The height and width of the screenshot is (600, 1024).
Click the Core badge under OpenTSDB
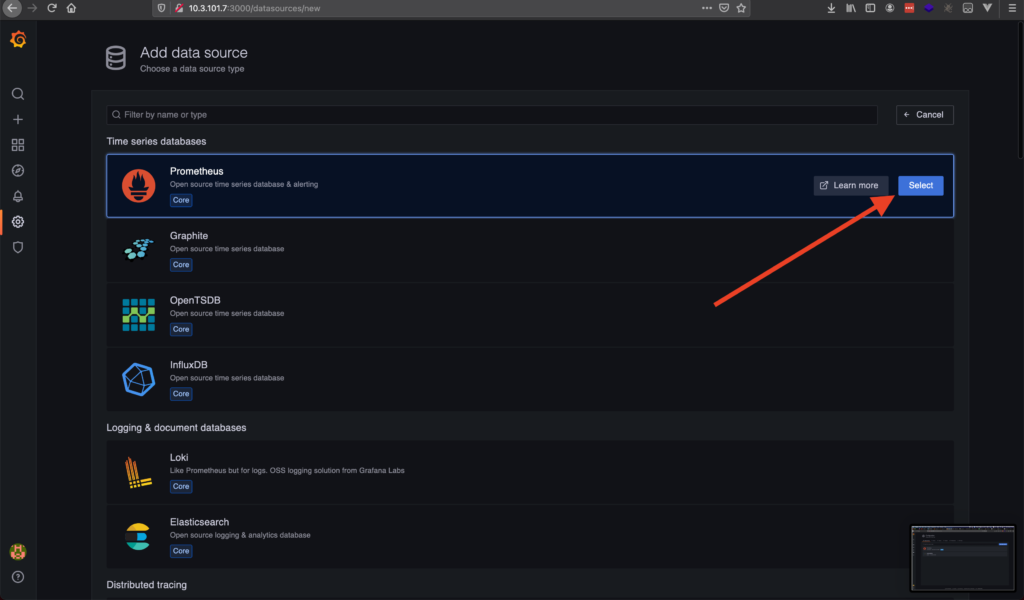click(x=181, y=330)
